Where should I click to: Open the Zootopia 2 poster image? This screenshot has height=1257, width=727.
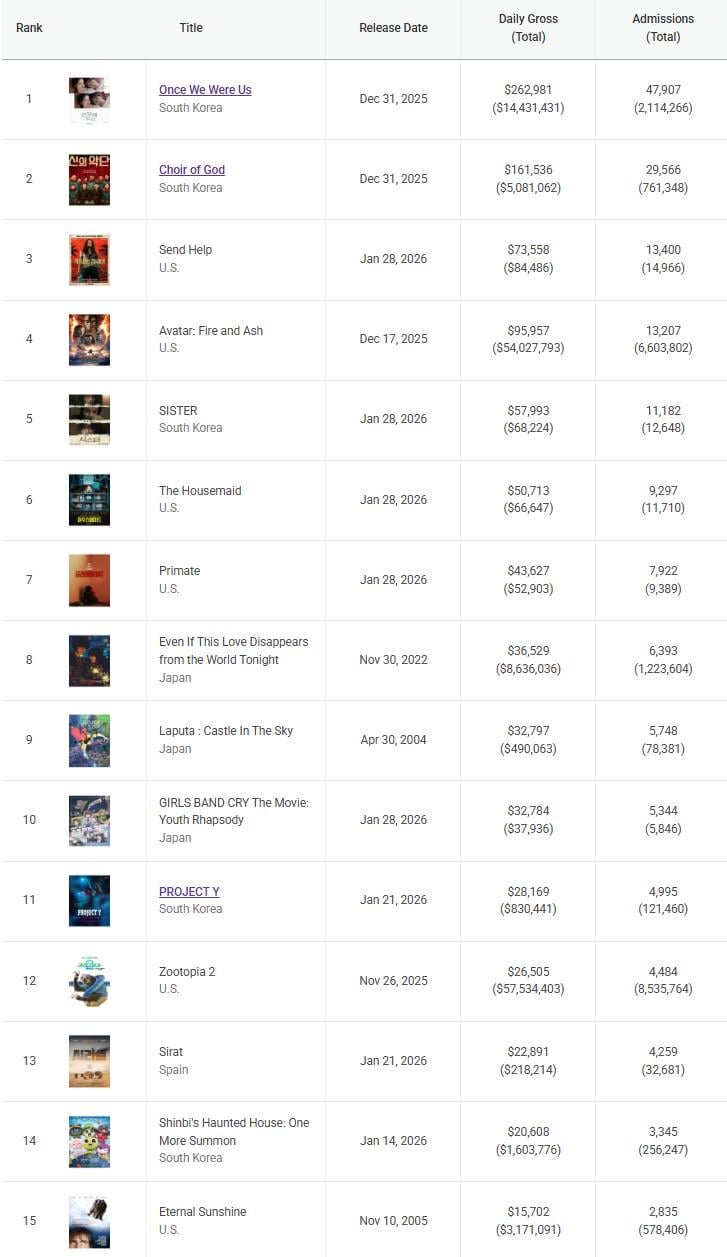[89, 981]
